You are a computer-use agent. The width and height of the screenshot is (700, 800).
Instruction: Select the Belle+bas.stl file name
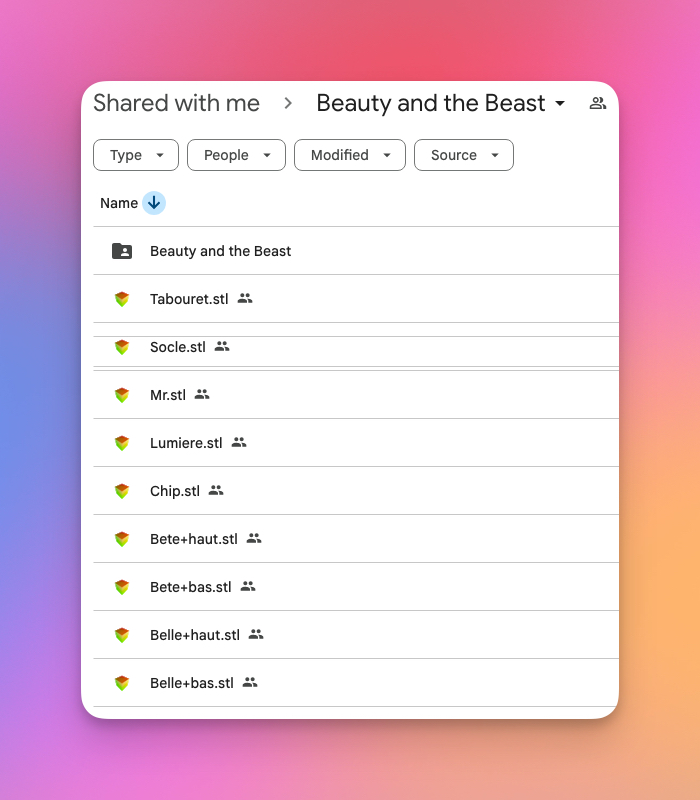pos(192,683)
